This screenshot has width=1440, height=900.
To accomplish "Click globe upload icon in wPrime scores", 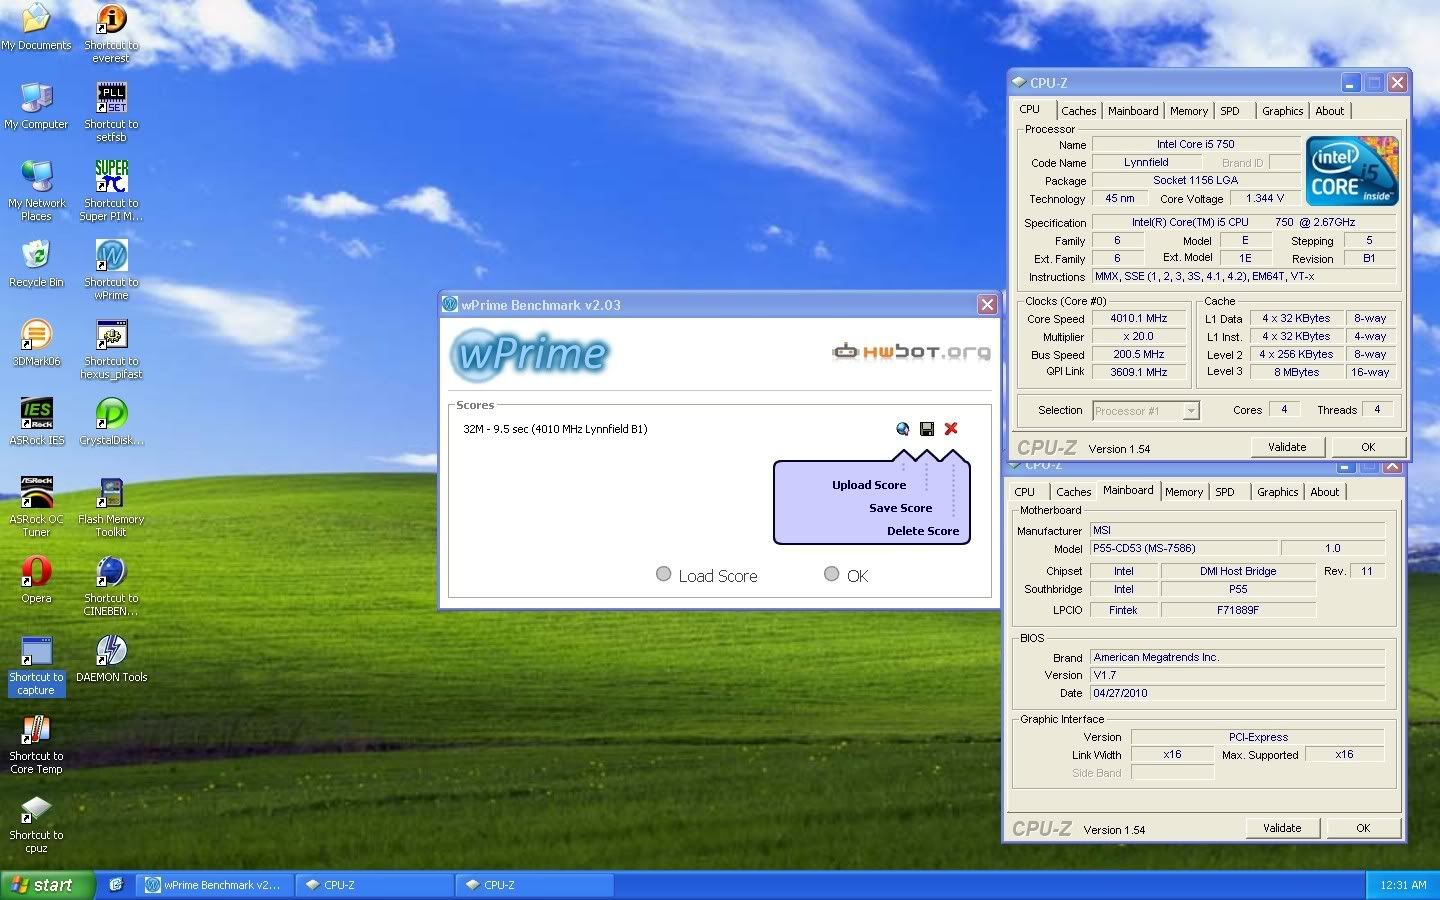I will [x=903, y=429].
